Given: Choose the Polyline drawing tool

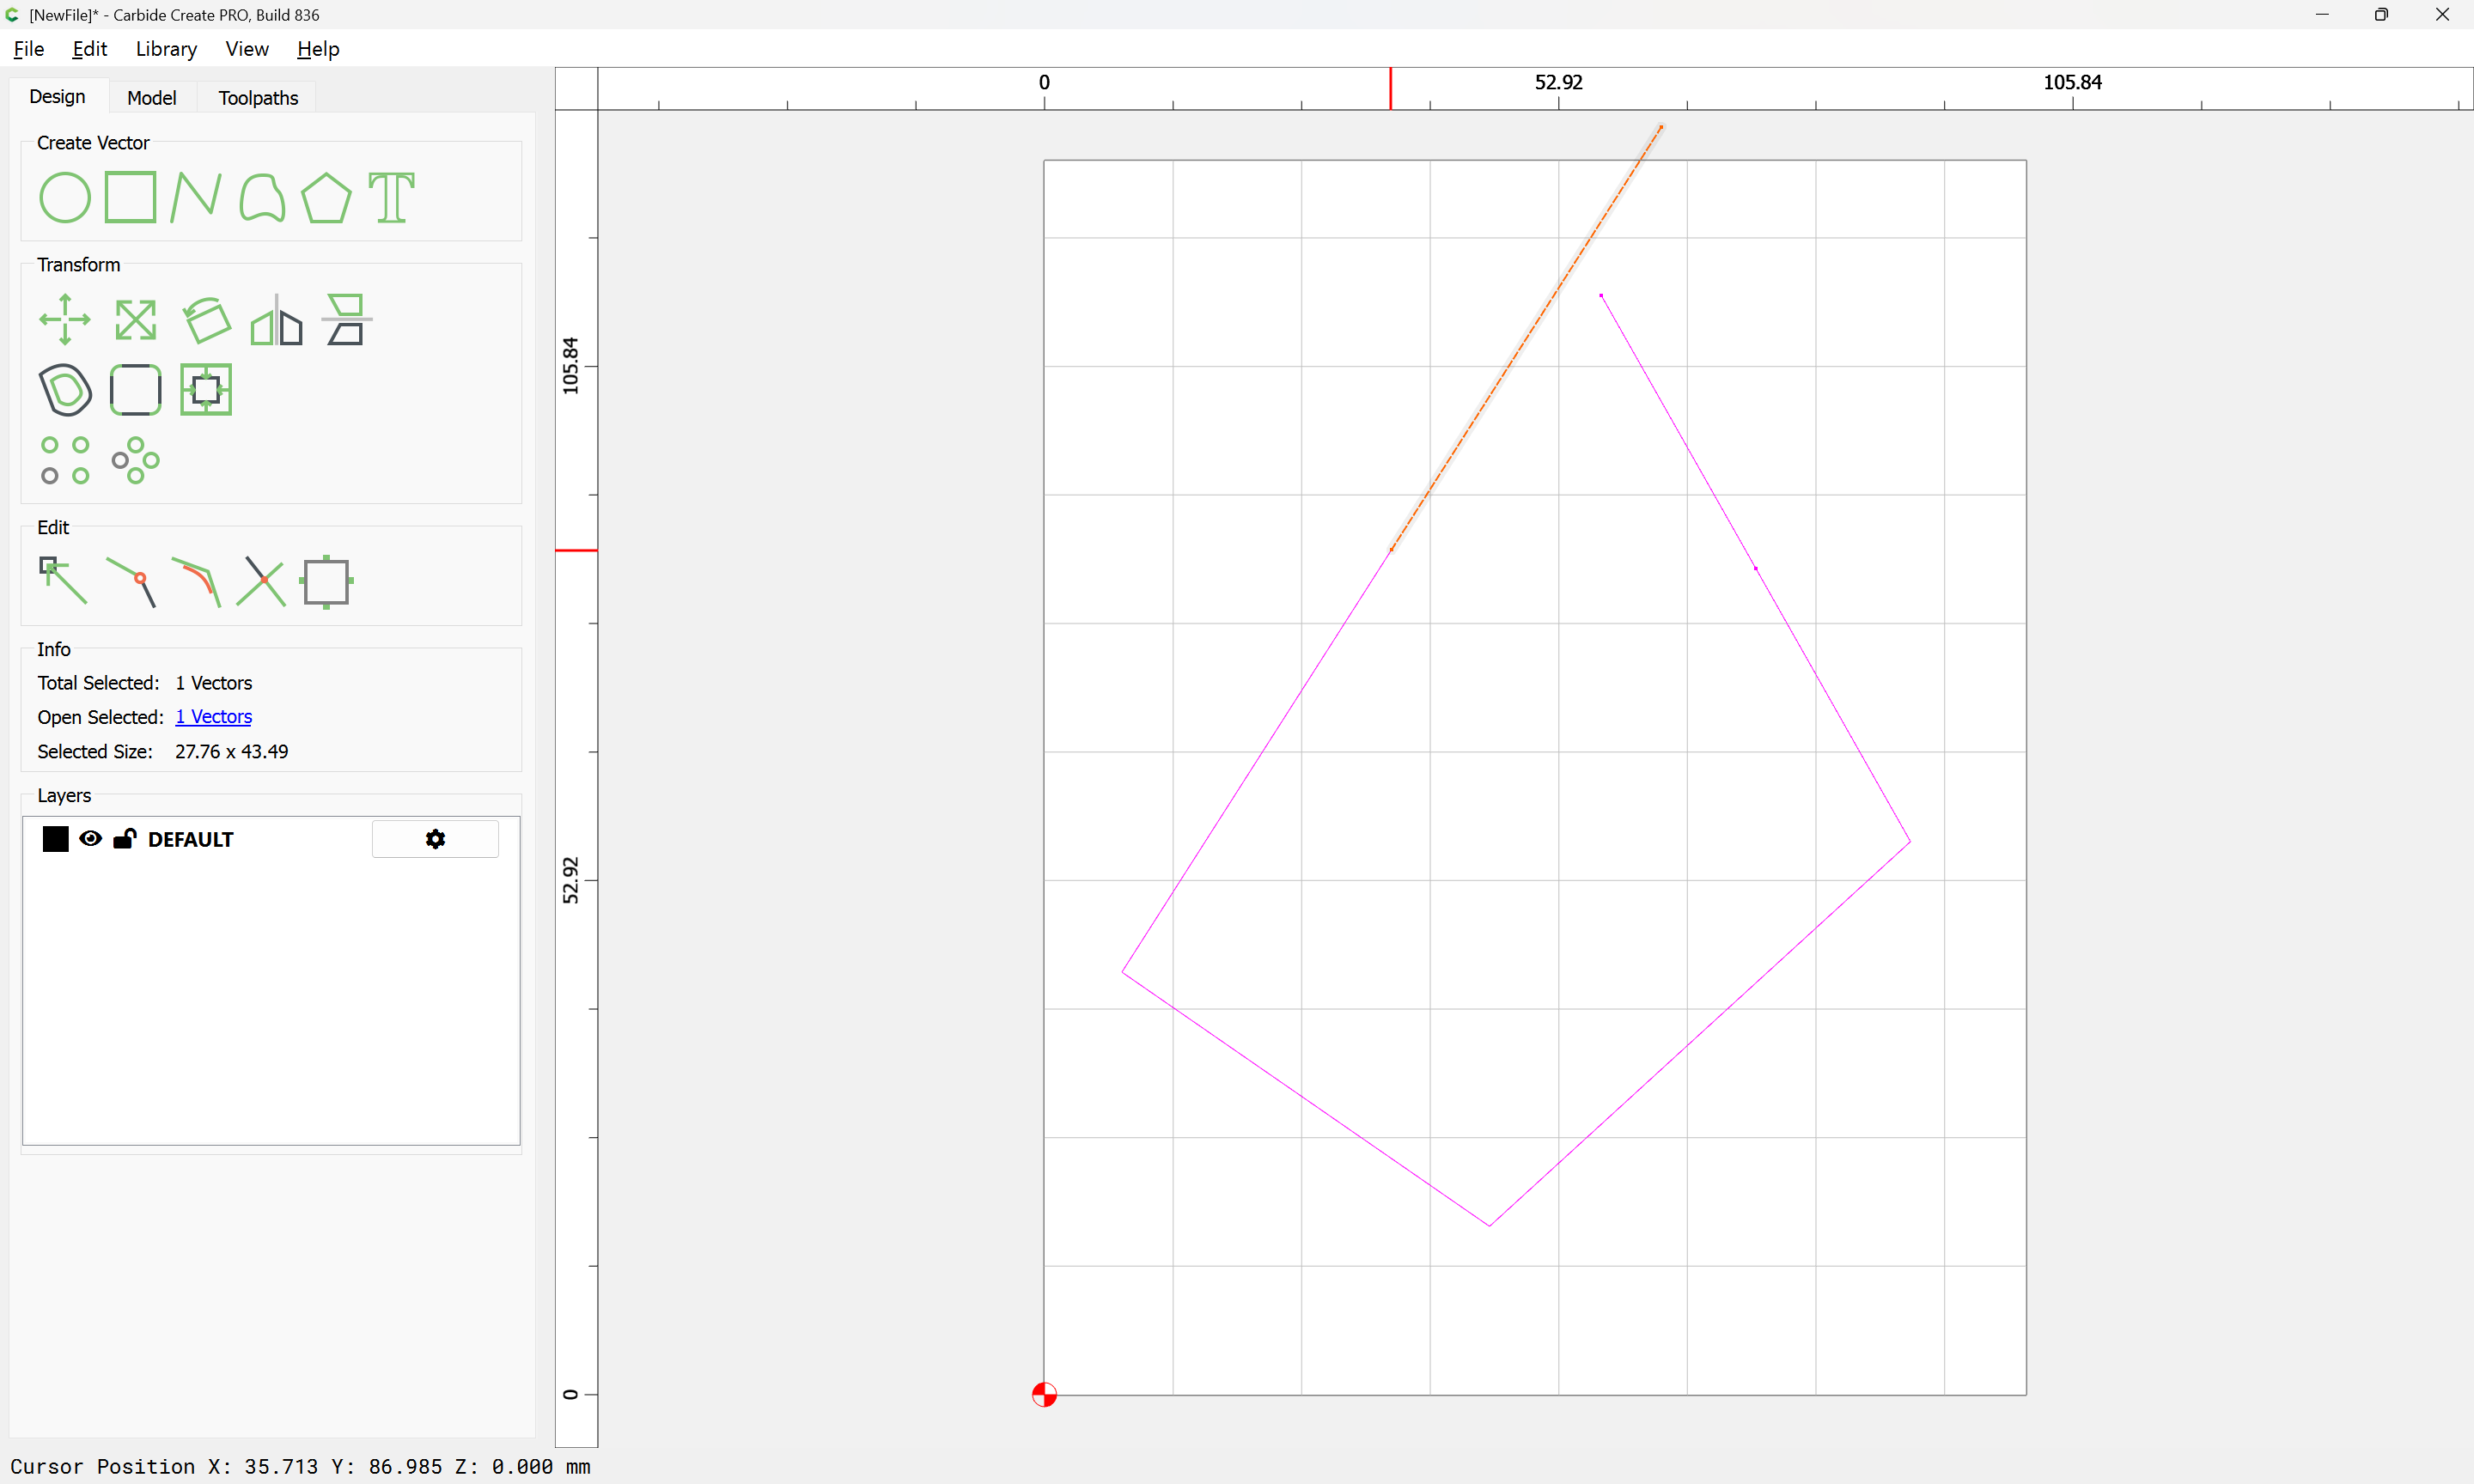Looking at the screenshot, I should coord(196,197).
